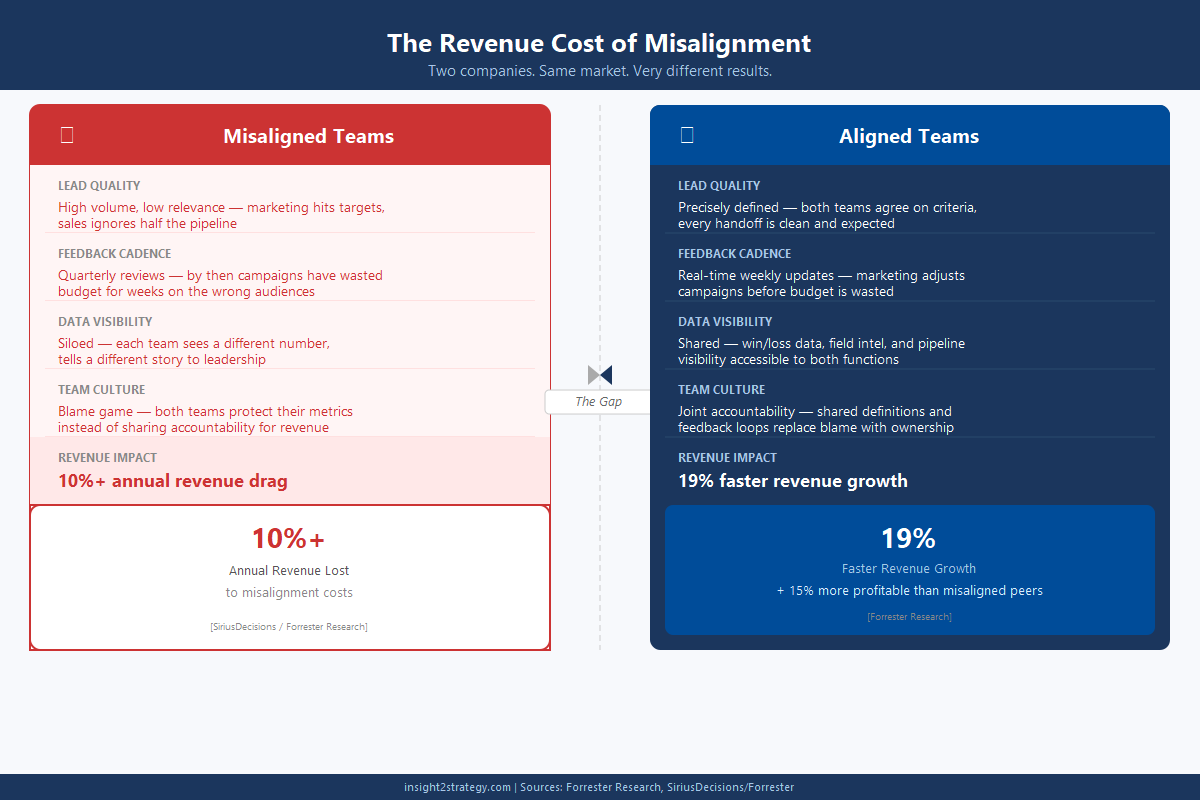Click the large '19%' statistic
This screenshot has width=1200, height=800.
tap(908, 538)
